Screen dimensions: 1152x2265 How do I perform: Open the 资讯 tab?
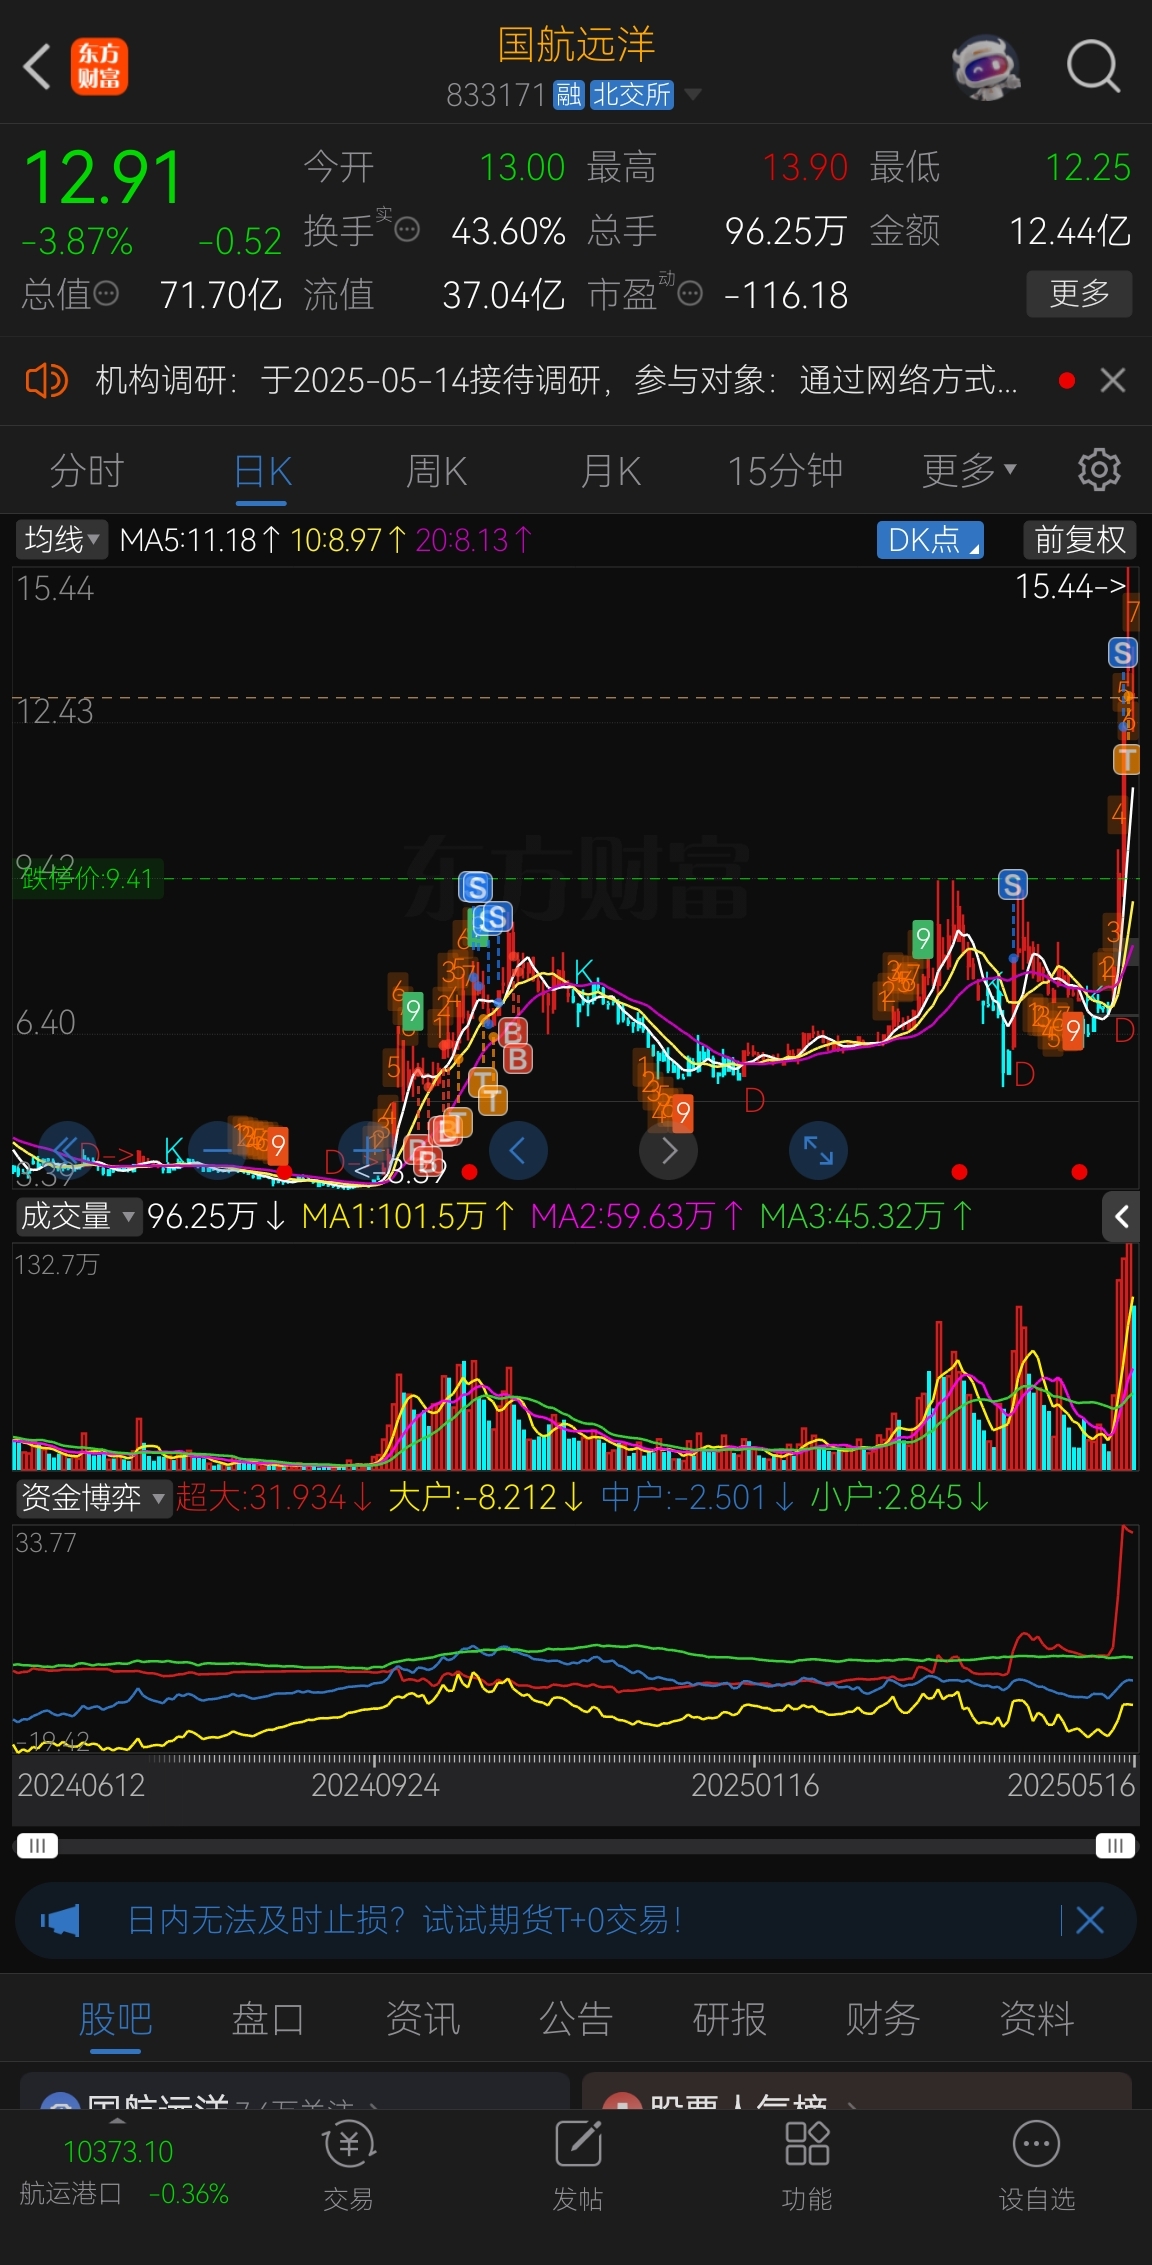(422, 2018)
